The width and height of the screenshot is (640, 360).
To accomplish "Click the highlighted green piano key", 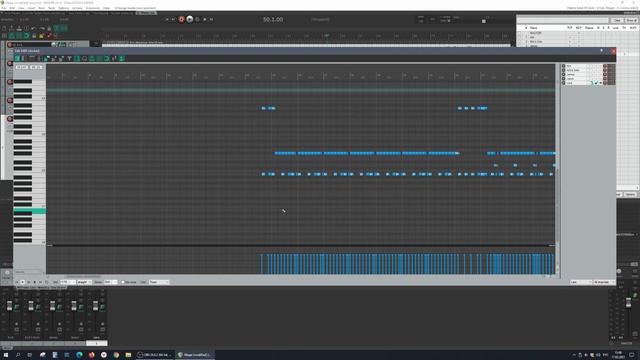I will pos(29,211).
